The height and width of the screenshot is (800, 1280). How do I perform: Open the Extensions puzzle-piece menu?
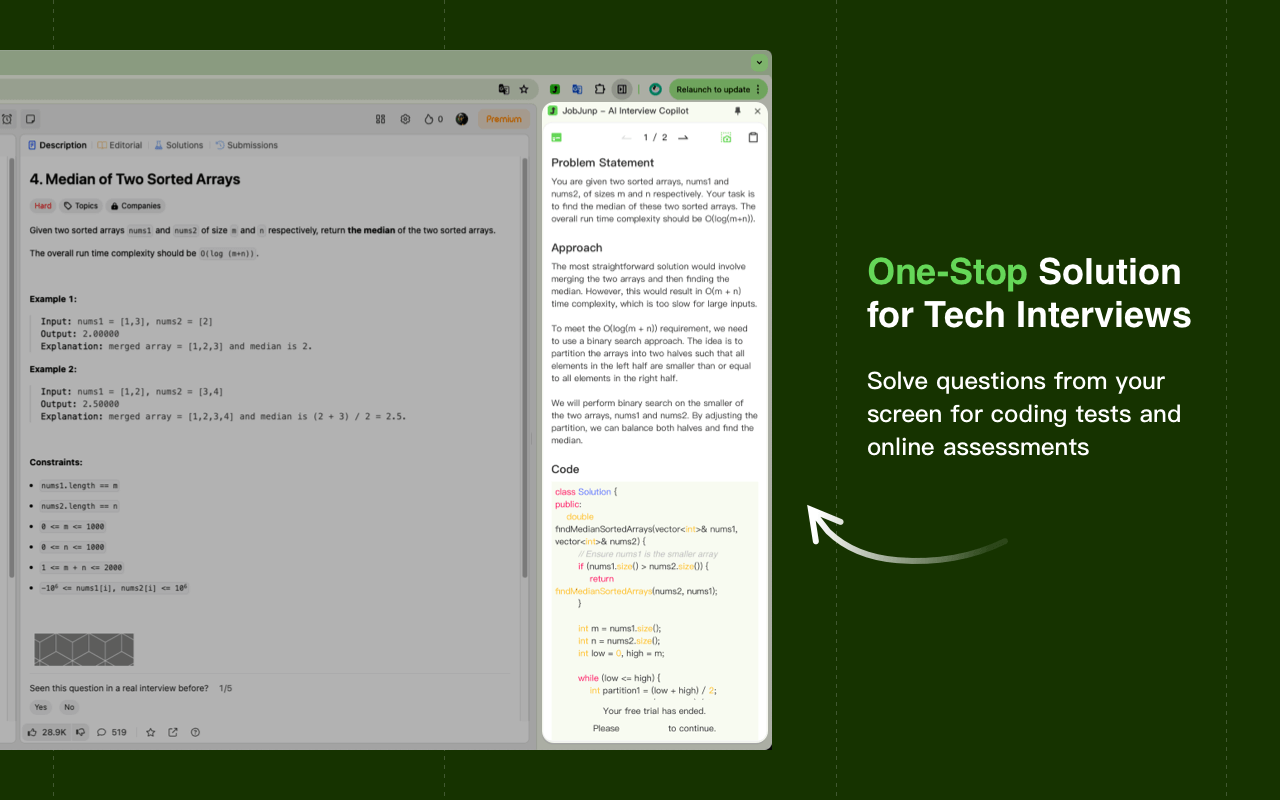[x=600, y=89]
